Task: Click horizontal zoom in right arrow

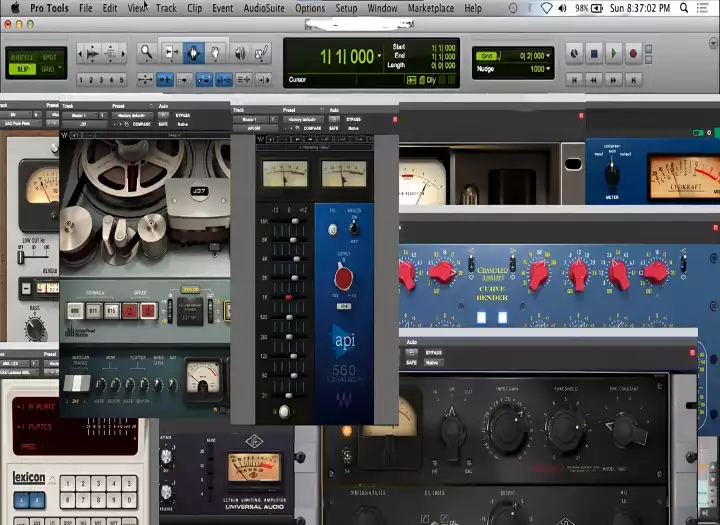Action: (123, 54)
